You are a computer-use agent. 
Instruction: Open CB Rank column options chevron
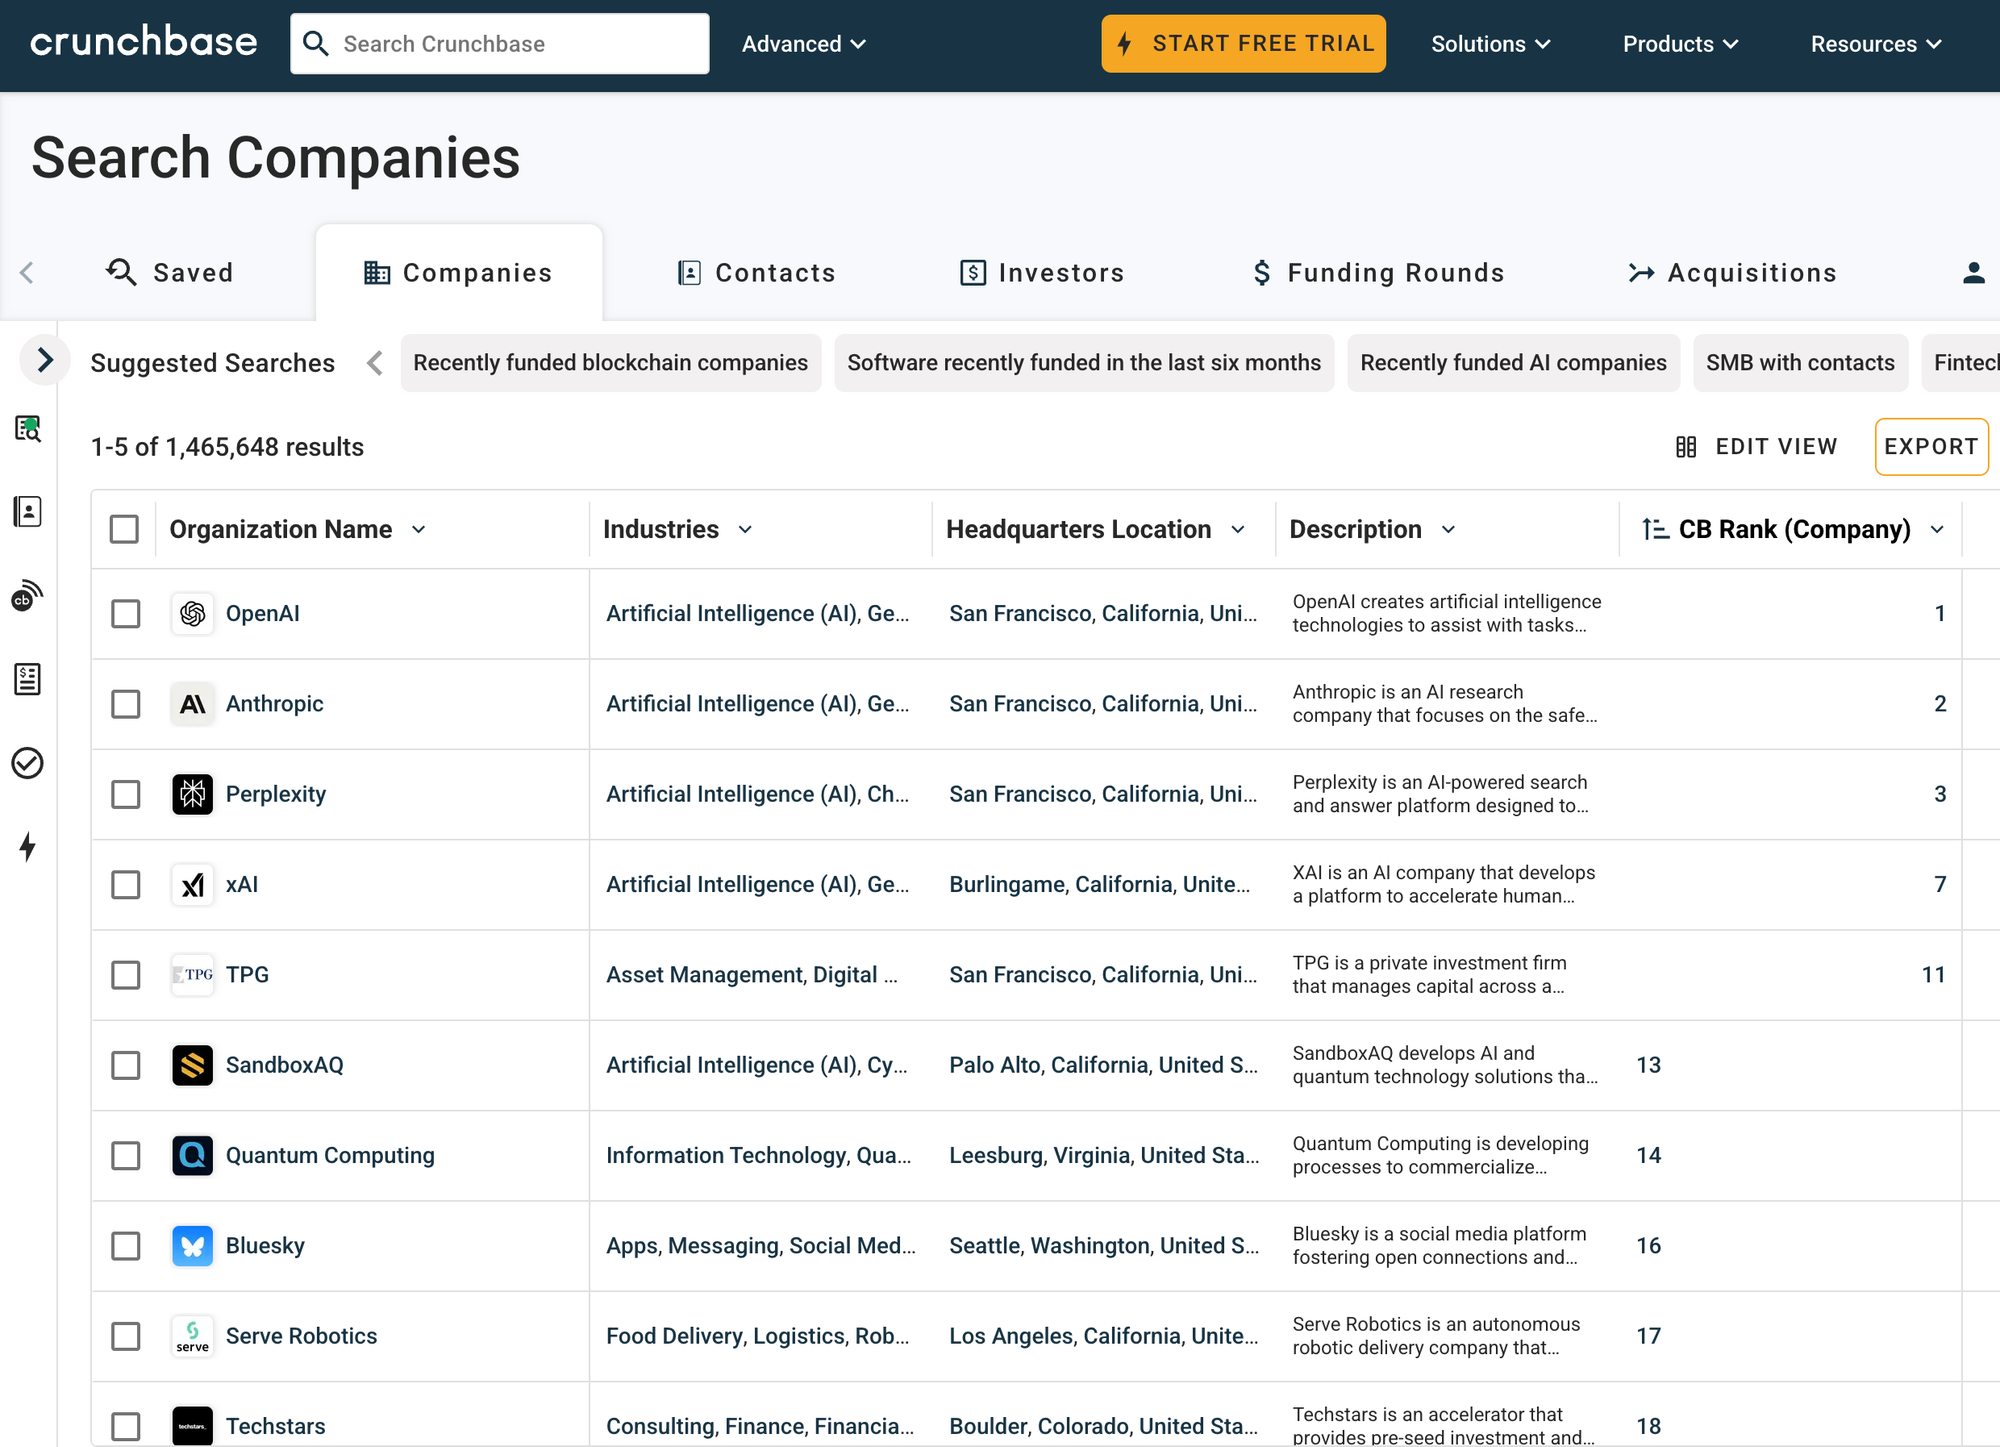(x=1937, y=529)
